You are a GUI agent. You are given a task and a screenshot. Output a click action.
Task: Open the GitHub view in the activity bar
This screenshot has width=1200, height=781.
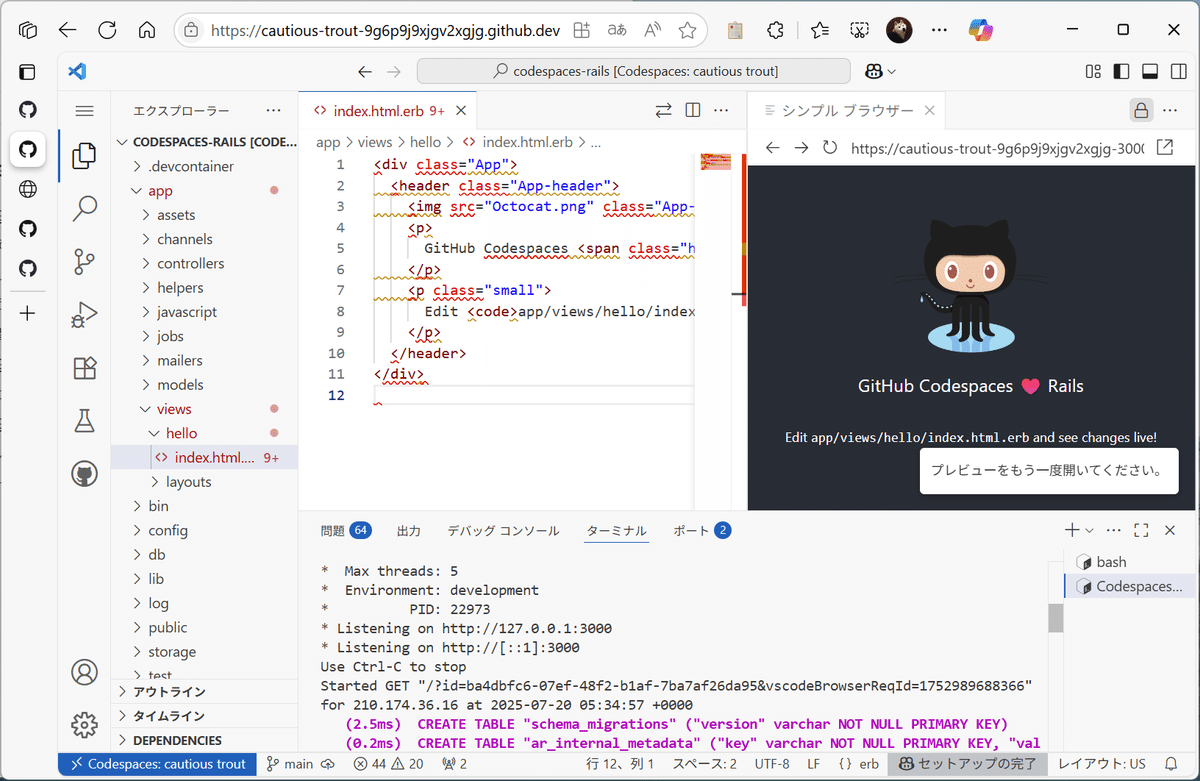click(x=85, y=474)
